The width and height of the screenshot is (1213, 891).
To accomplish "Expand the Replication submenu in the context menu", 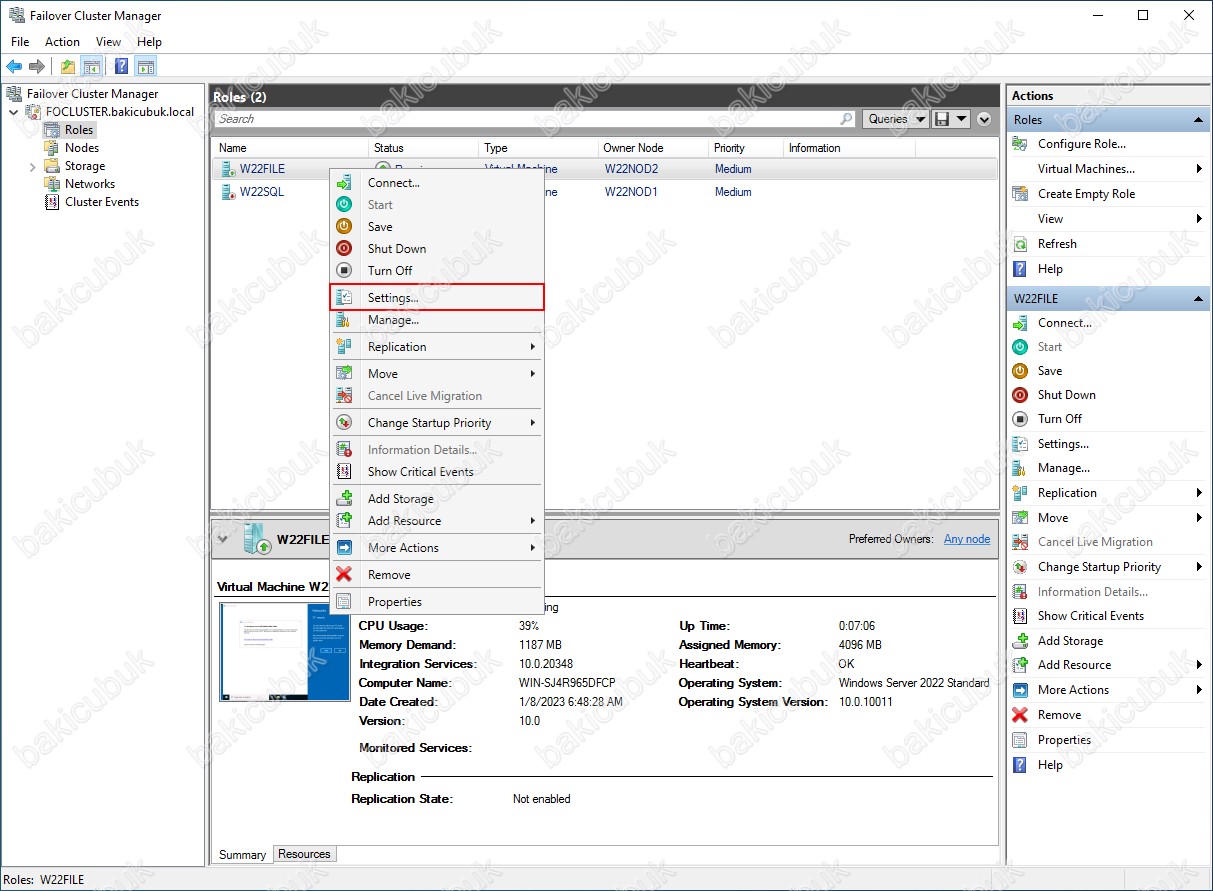I will coord(437,347).
